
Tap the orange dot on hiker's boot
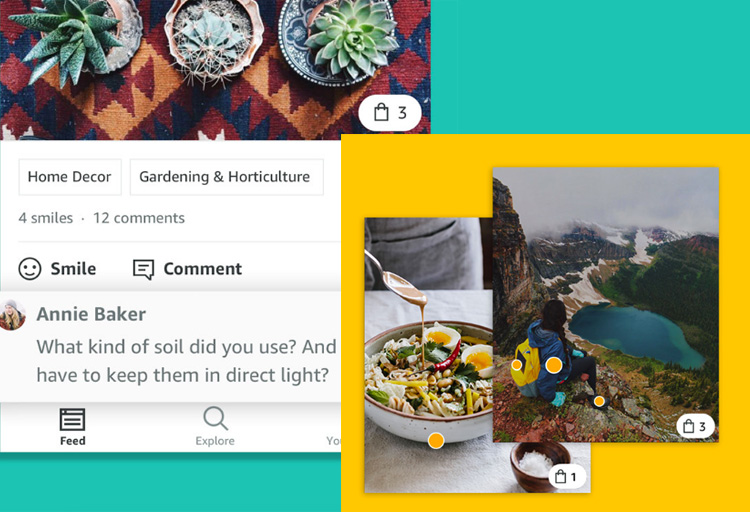[x=599, y=401]
